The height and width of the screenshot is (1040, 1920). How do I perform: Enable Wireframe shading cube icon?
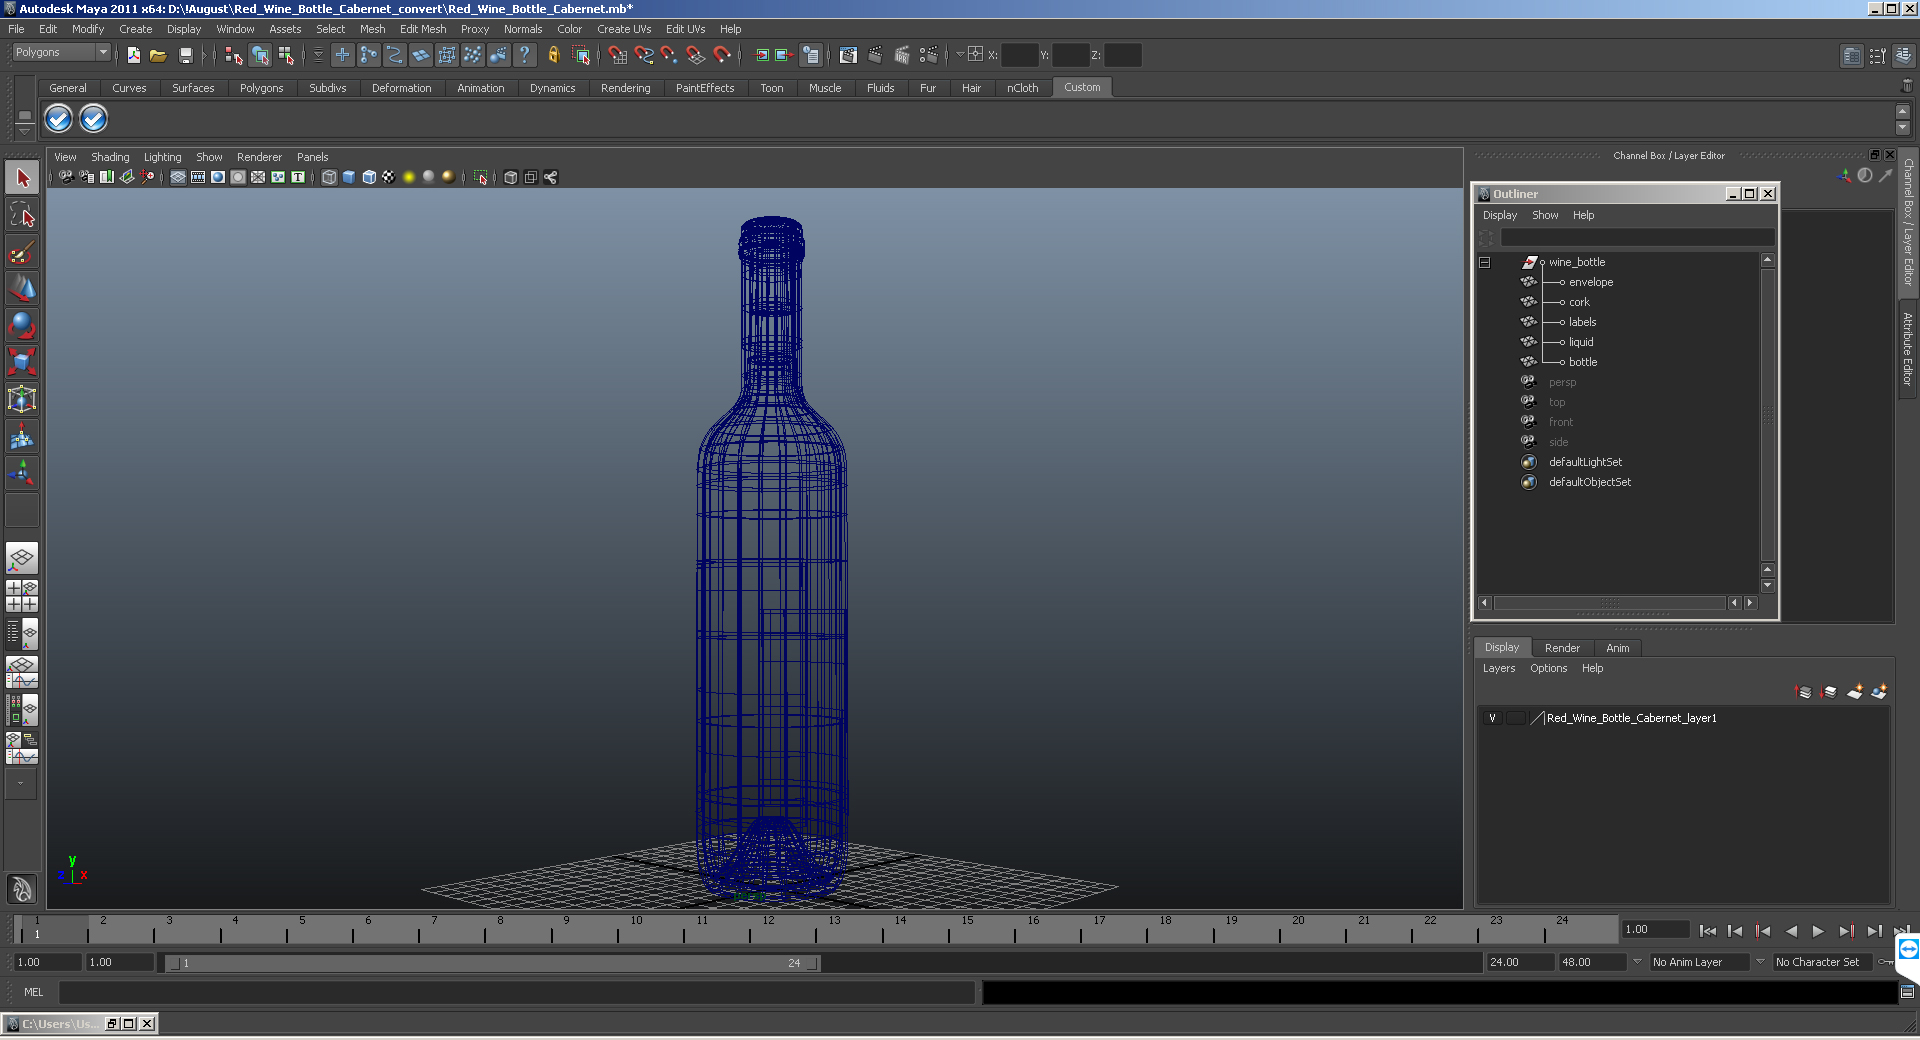(x=329, y=177)
